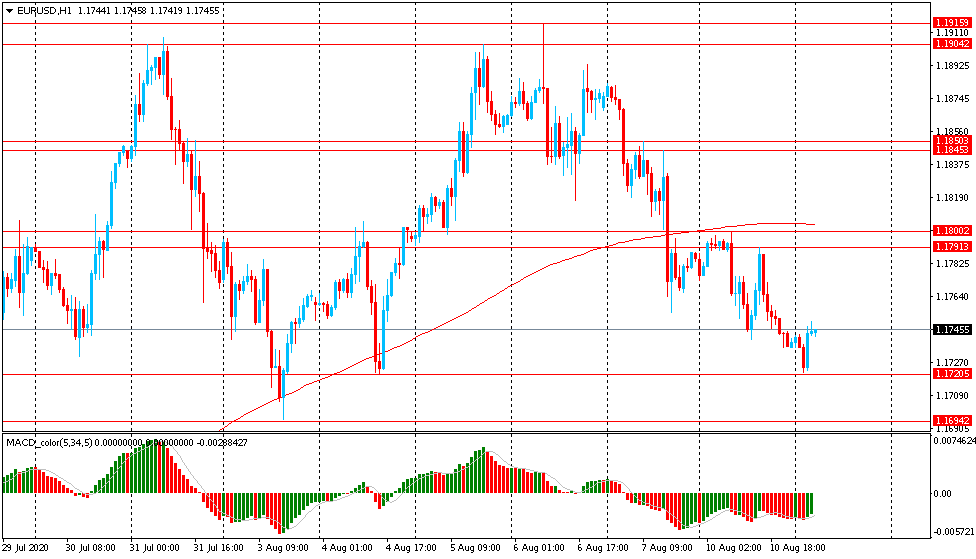Click the 1.18925 price axis value
The width and height of the screenshot is (976, 559).
[952, 65]
